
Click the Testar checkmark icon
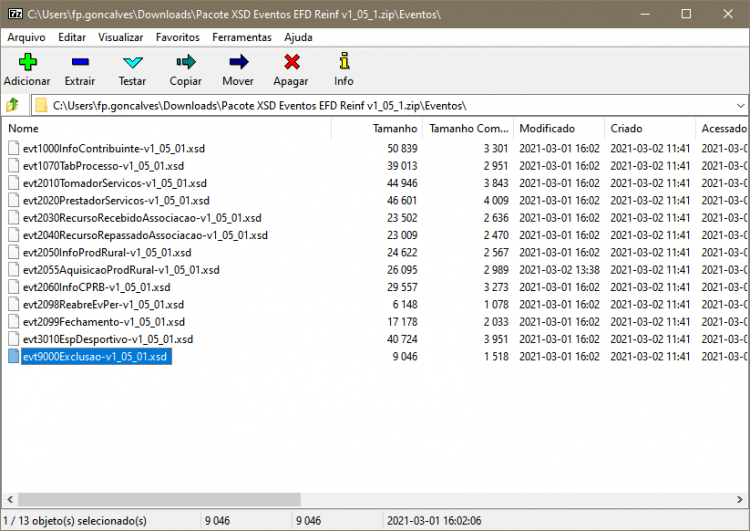(x=132, y=62)
